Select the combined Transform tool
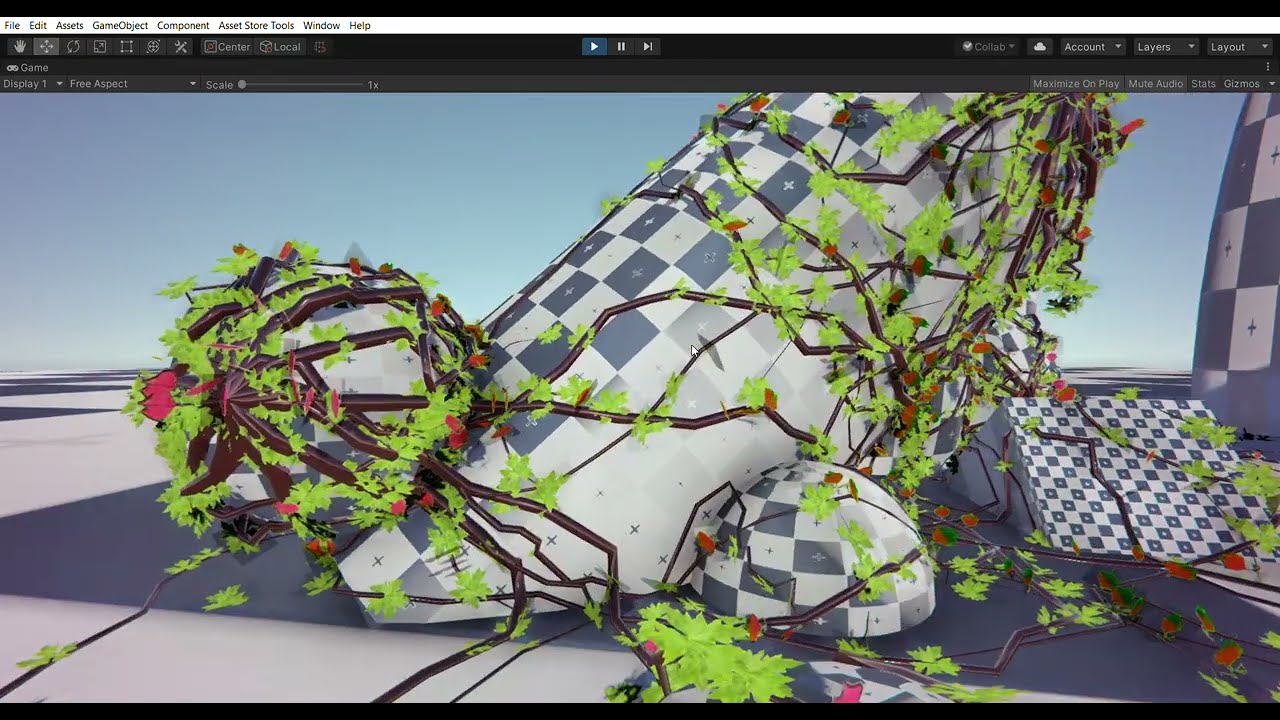Image resolution: width=1280 pixels, height=720 pixels. [x=153, y=47]
